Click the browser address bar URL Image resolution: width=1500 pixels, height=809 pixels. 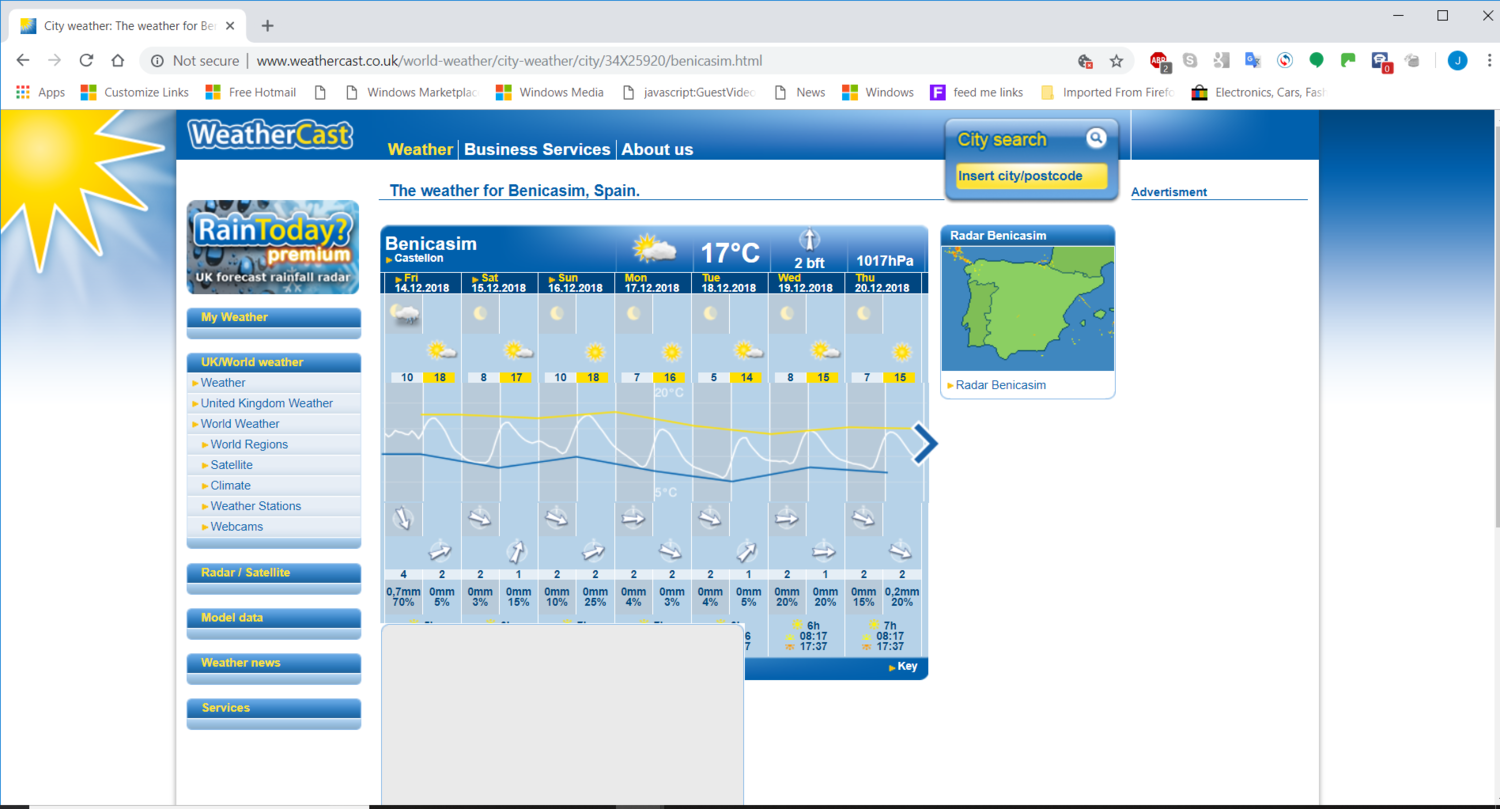[x=509, y=61]
